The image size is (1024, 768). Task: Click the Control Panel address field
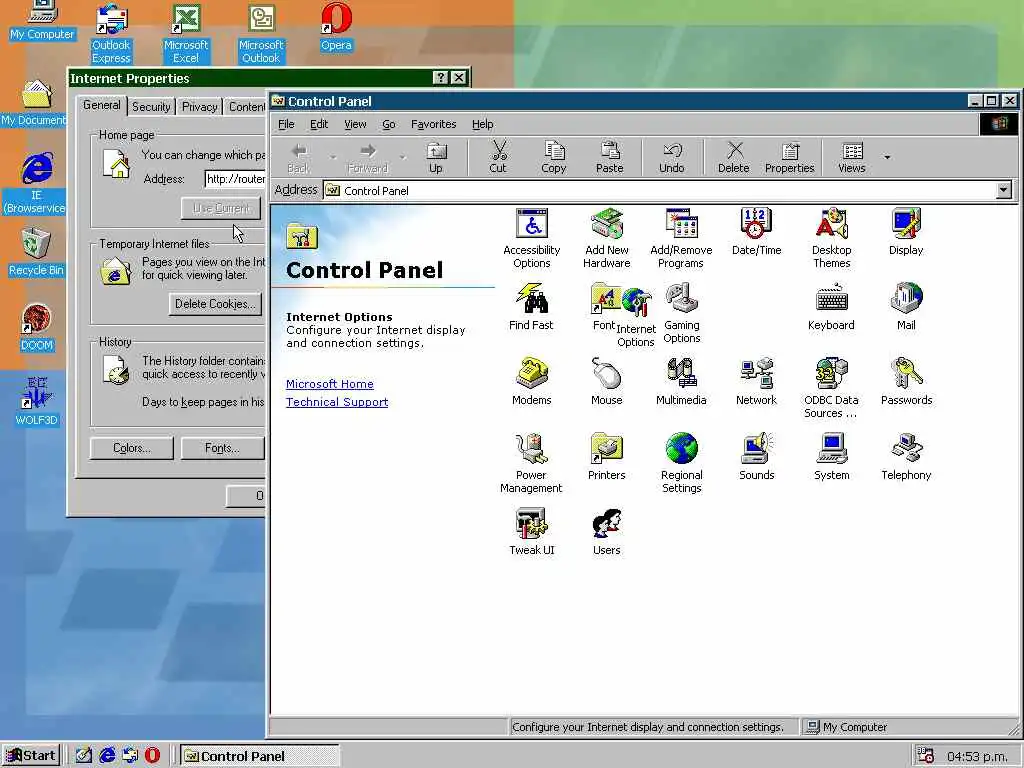point(667,191)
